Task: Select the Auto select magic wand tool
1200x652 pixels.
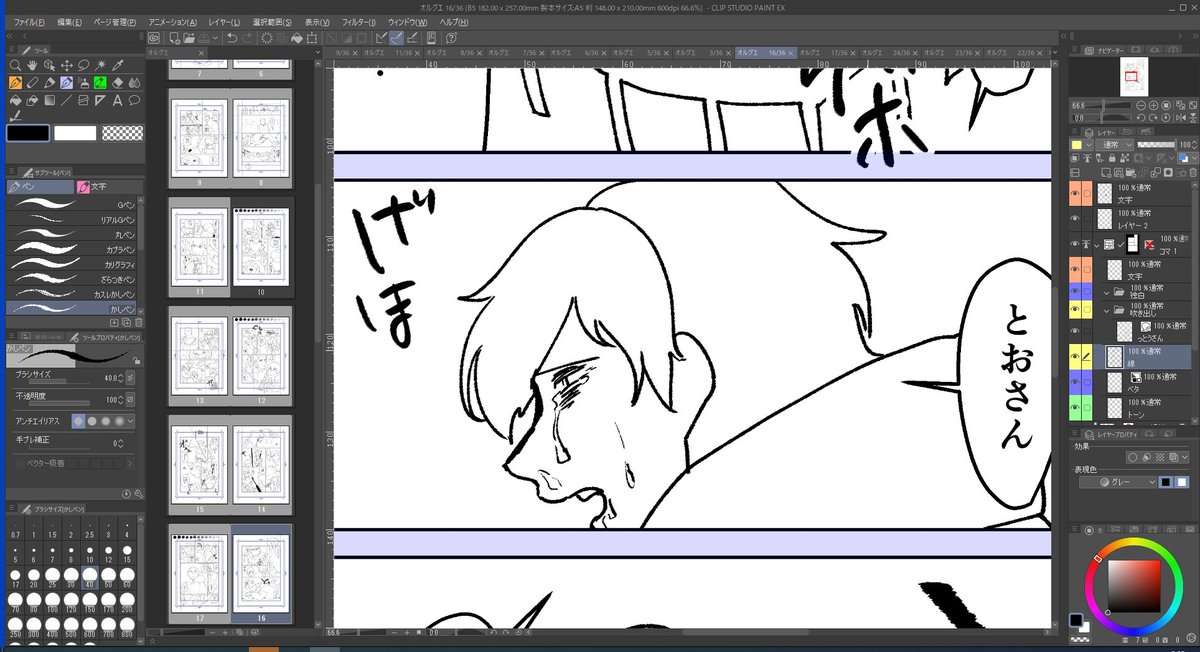Action: click(x=100, y=65)
